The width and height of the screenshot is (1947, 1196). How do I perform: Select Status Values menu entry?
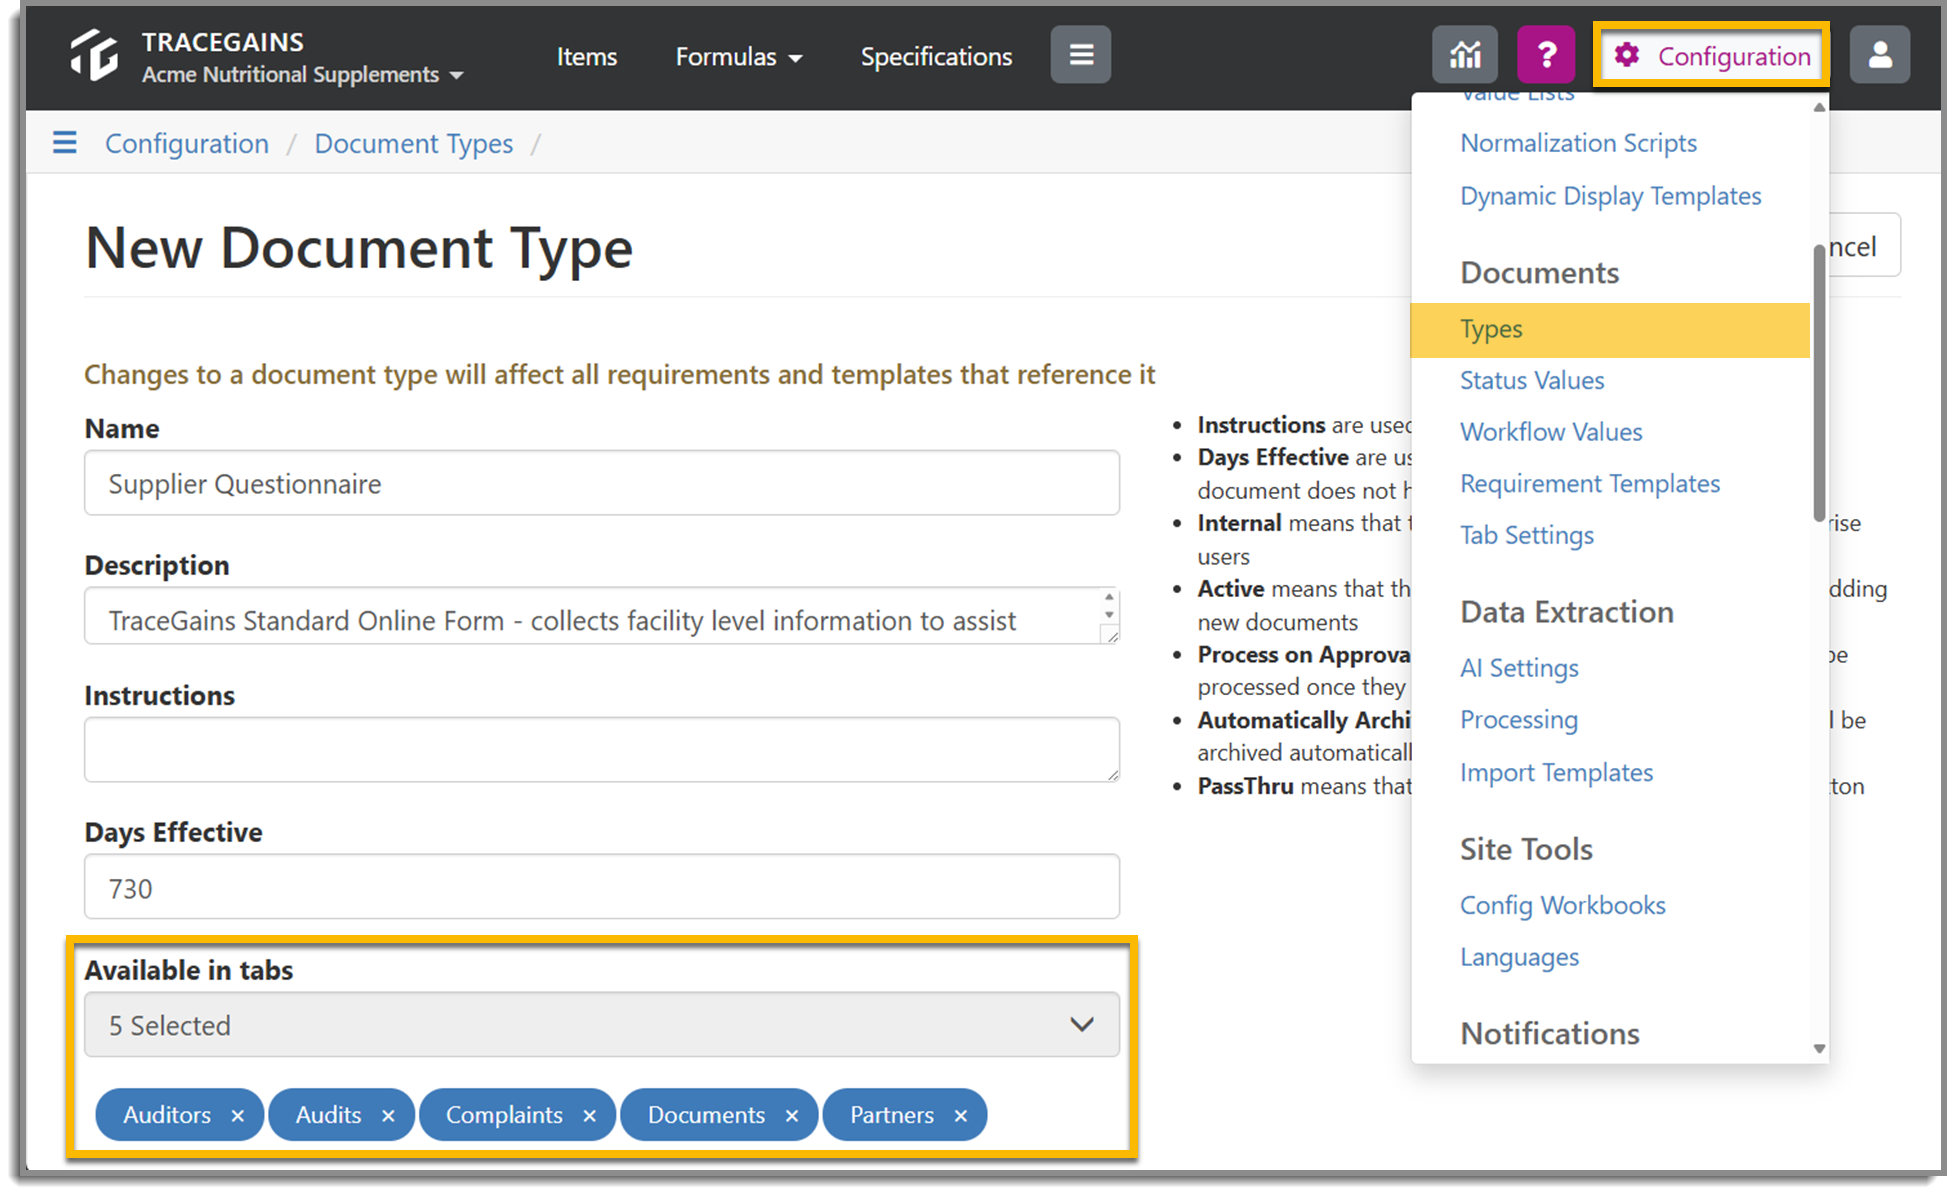click(x=1532, y=381)
